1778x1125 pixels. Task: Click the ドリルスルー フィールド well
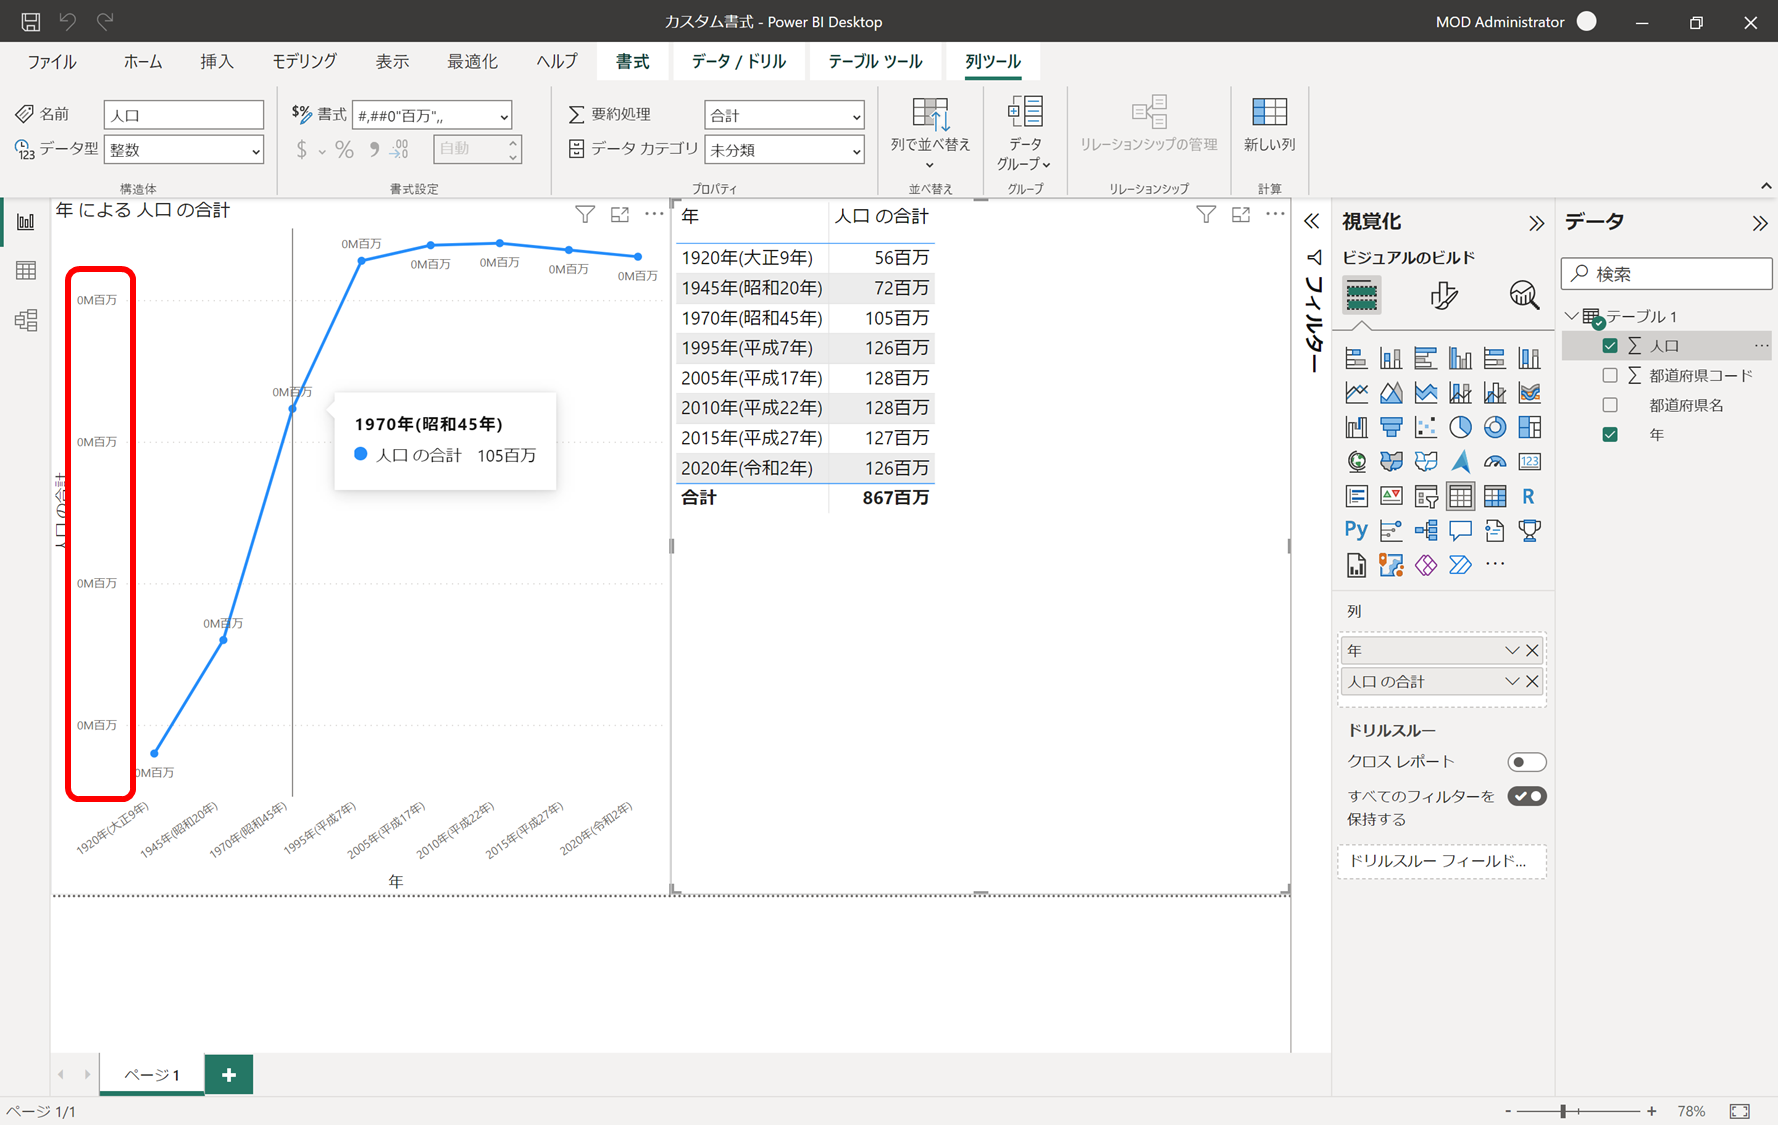[x=1442, y=861]
